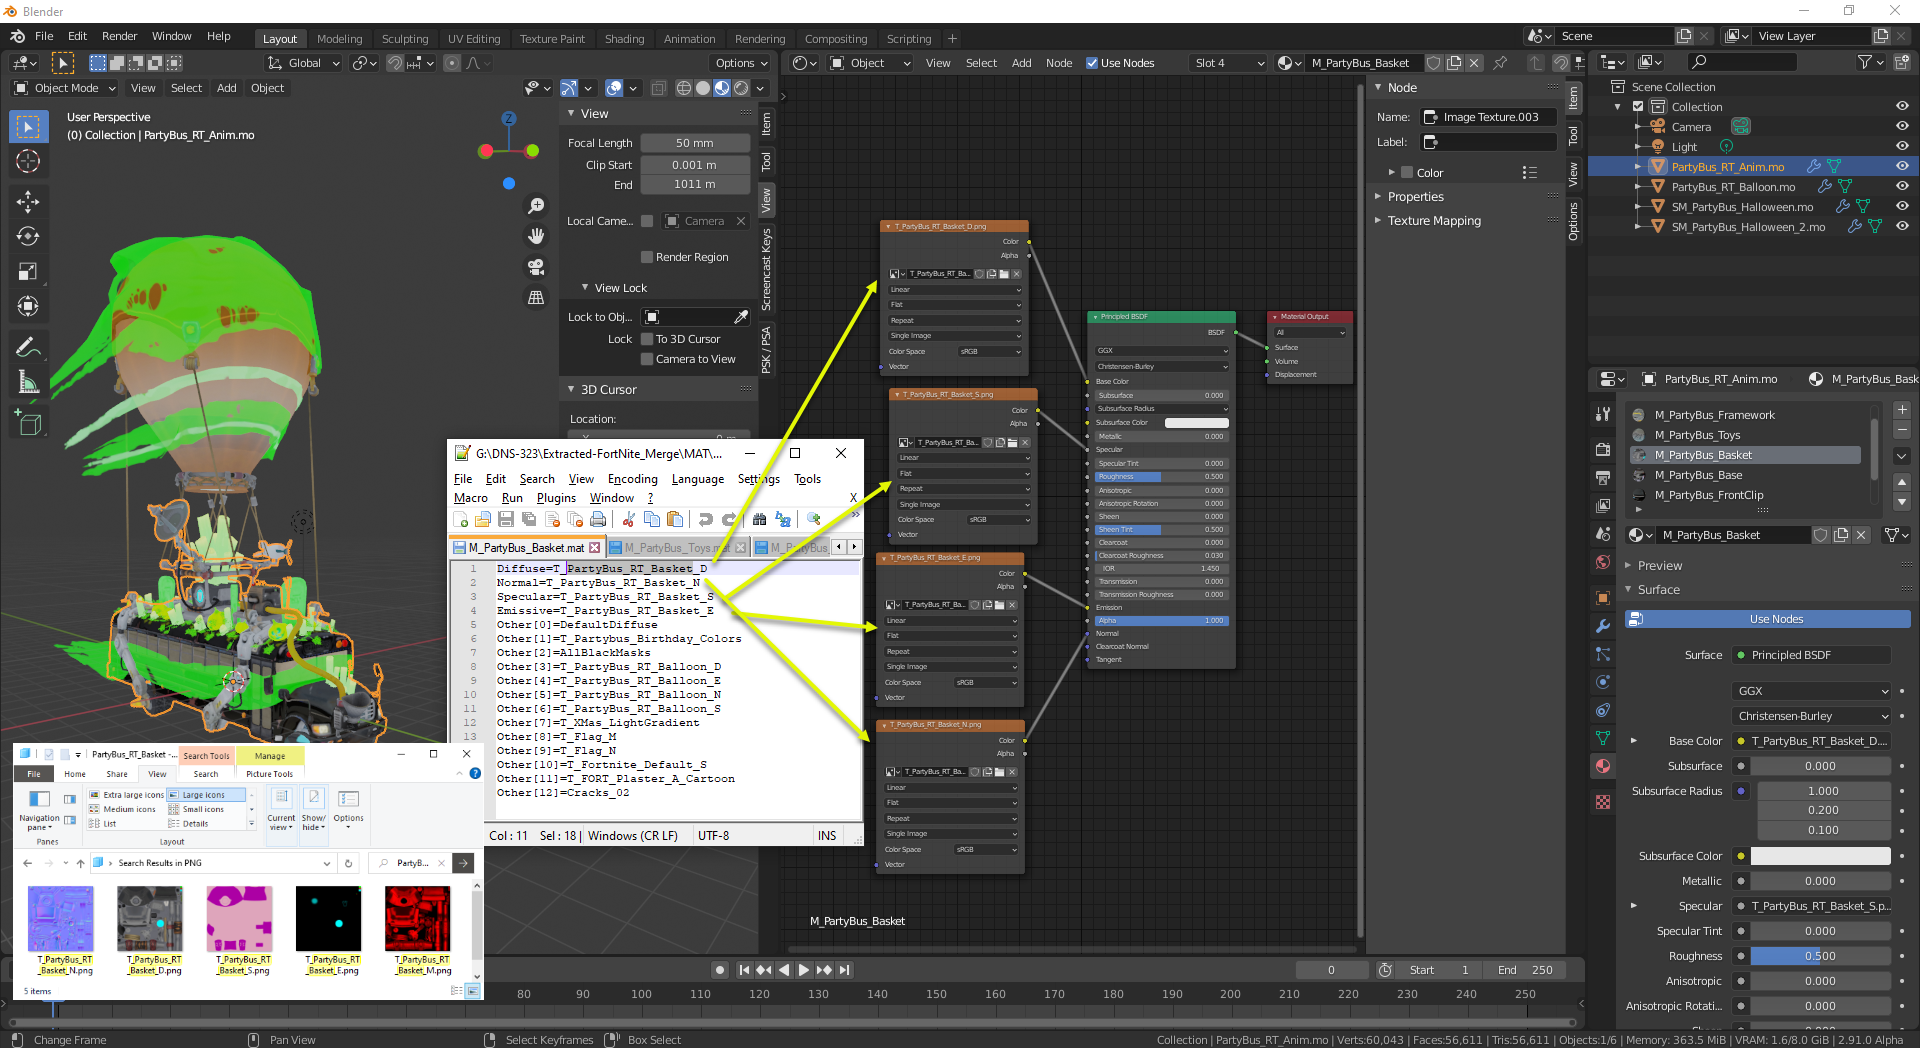
Task: Switch viewport to Wireframe shading
Action: [684, 88]
